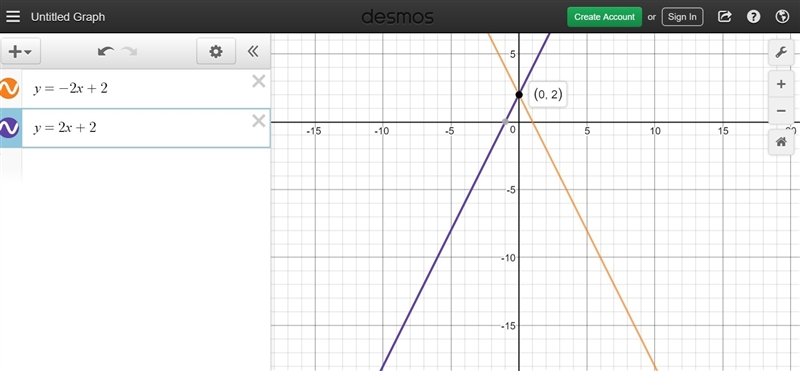Delete the y=-2x+2 expression
The width and height of the screenshot is (800, 371).
(259, 81)
